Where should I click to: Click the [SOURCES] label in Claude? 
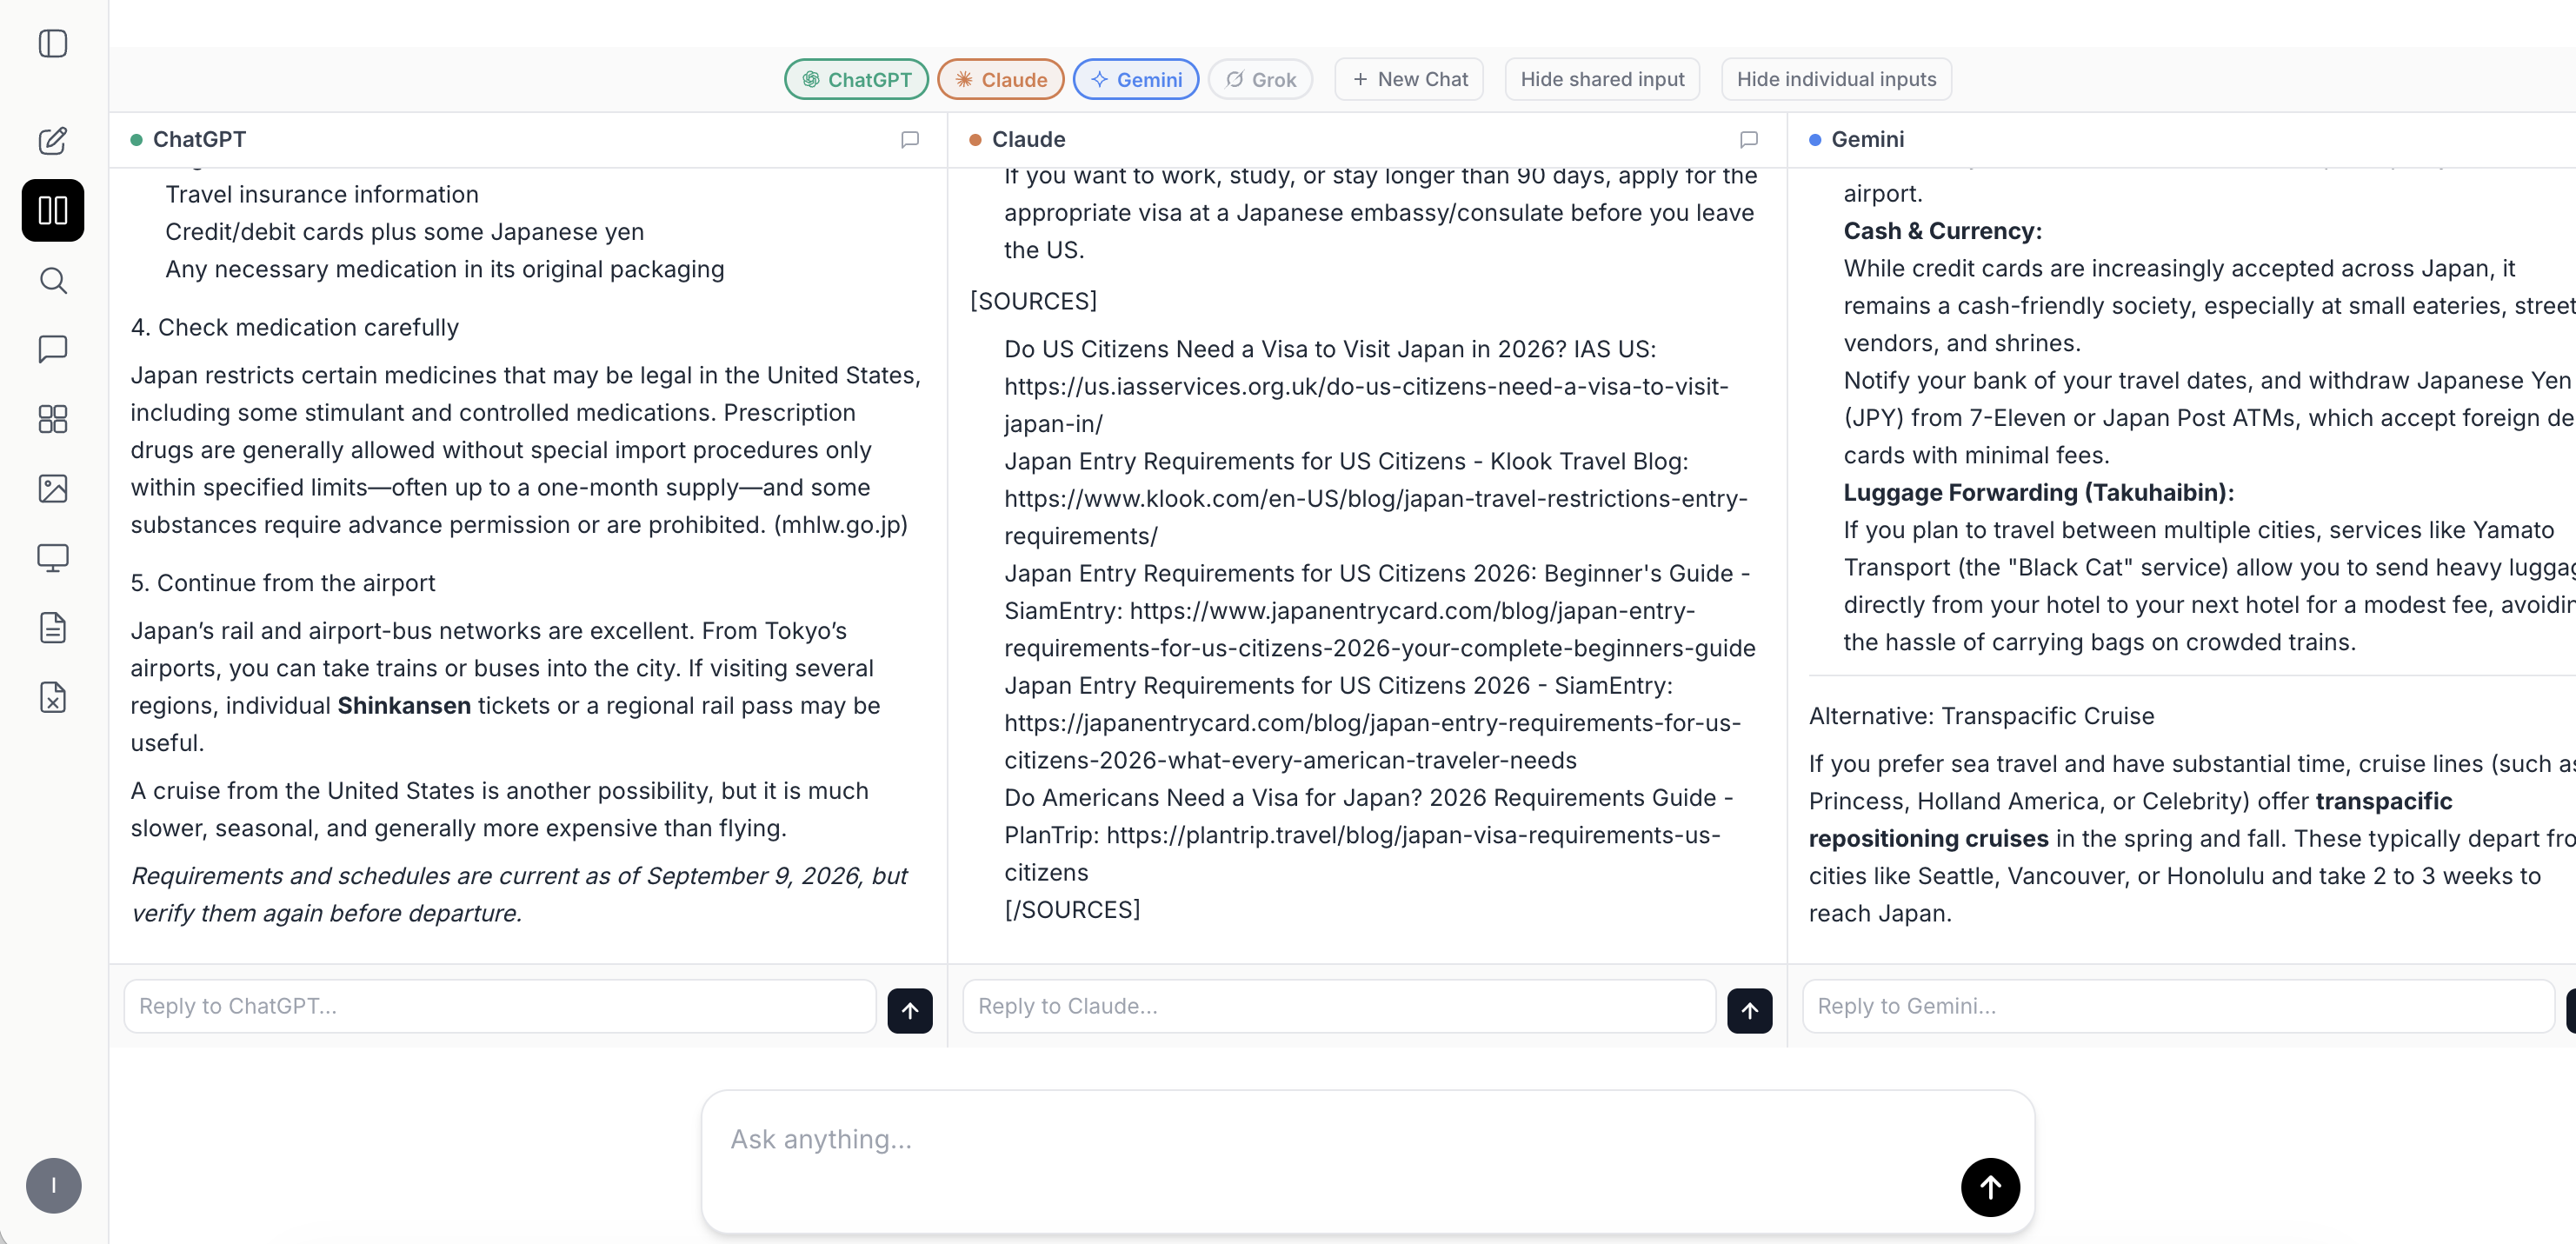pyautogui.click(x=1033, y=301)
